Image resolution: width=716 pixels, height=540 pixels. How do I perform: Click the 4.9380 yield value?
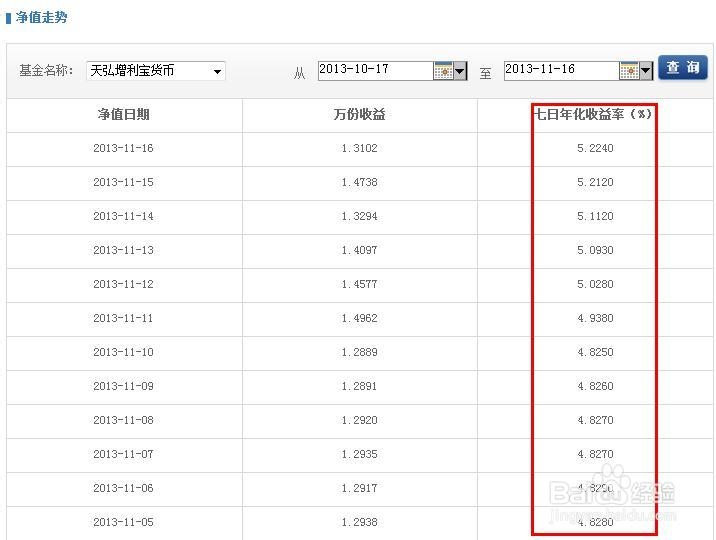pos(595,318)
